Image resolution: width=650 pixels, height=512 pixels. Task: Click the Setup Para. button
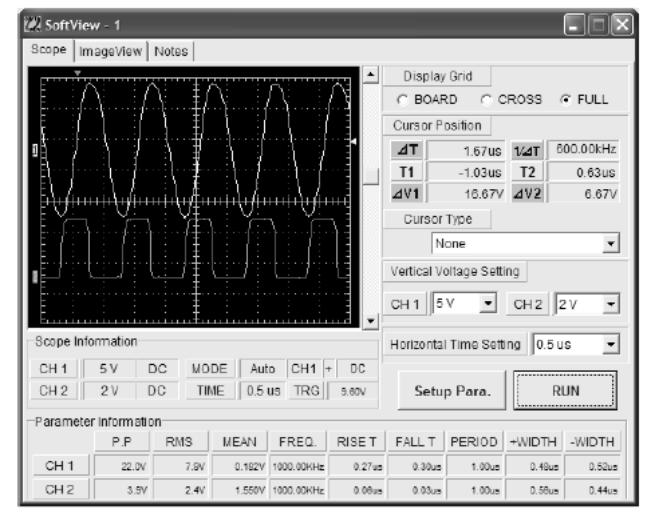[452, 391]
